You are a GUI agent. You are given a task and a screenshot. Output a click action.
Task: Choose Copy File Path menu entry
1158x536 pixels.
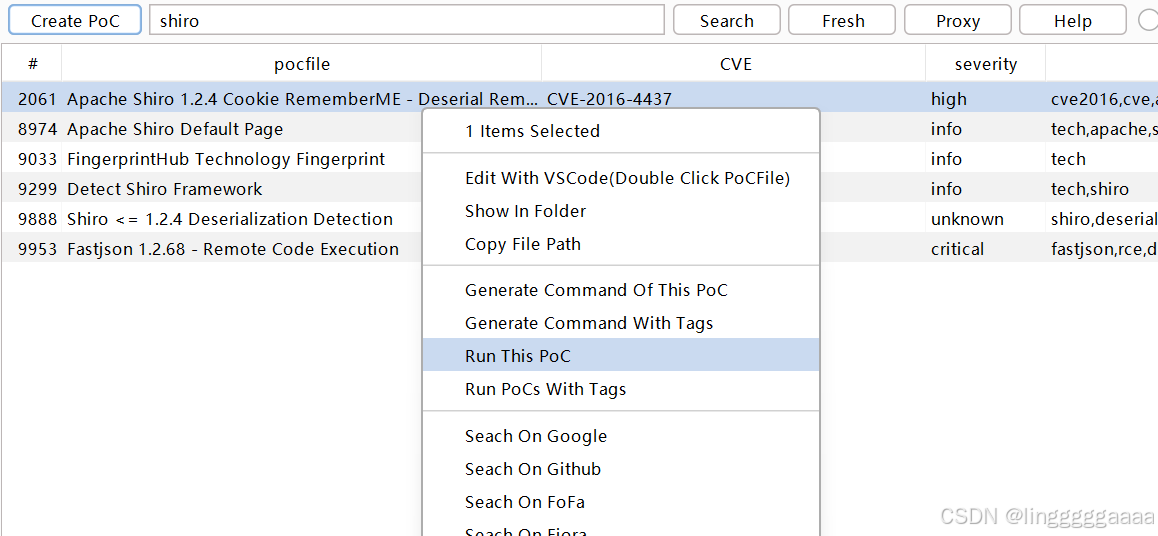(x=621, y=244)
